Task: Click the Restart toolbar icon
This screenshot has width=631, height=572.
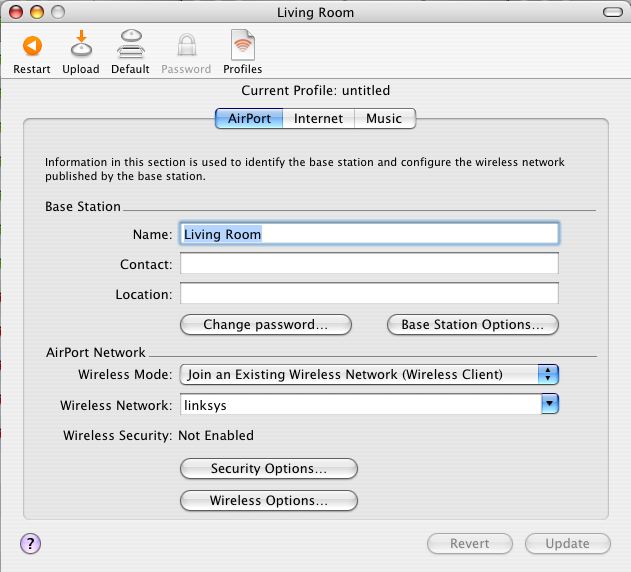Action: (x=32, y=45)
